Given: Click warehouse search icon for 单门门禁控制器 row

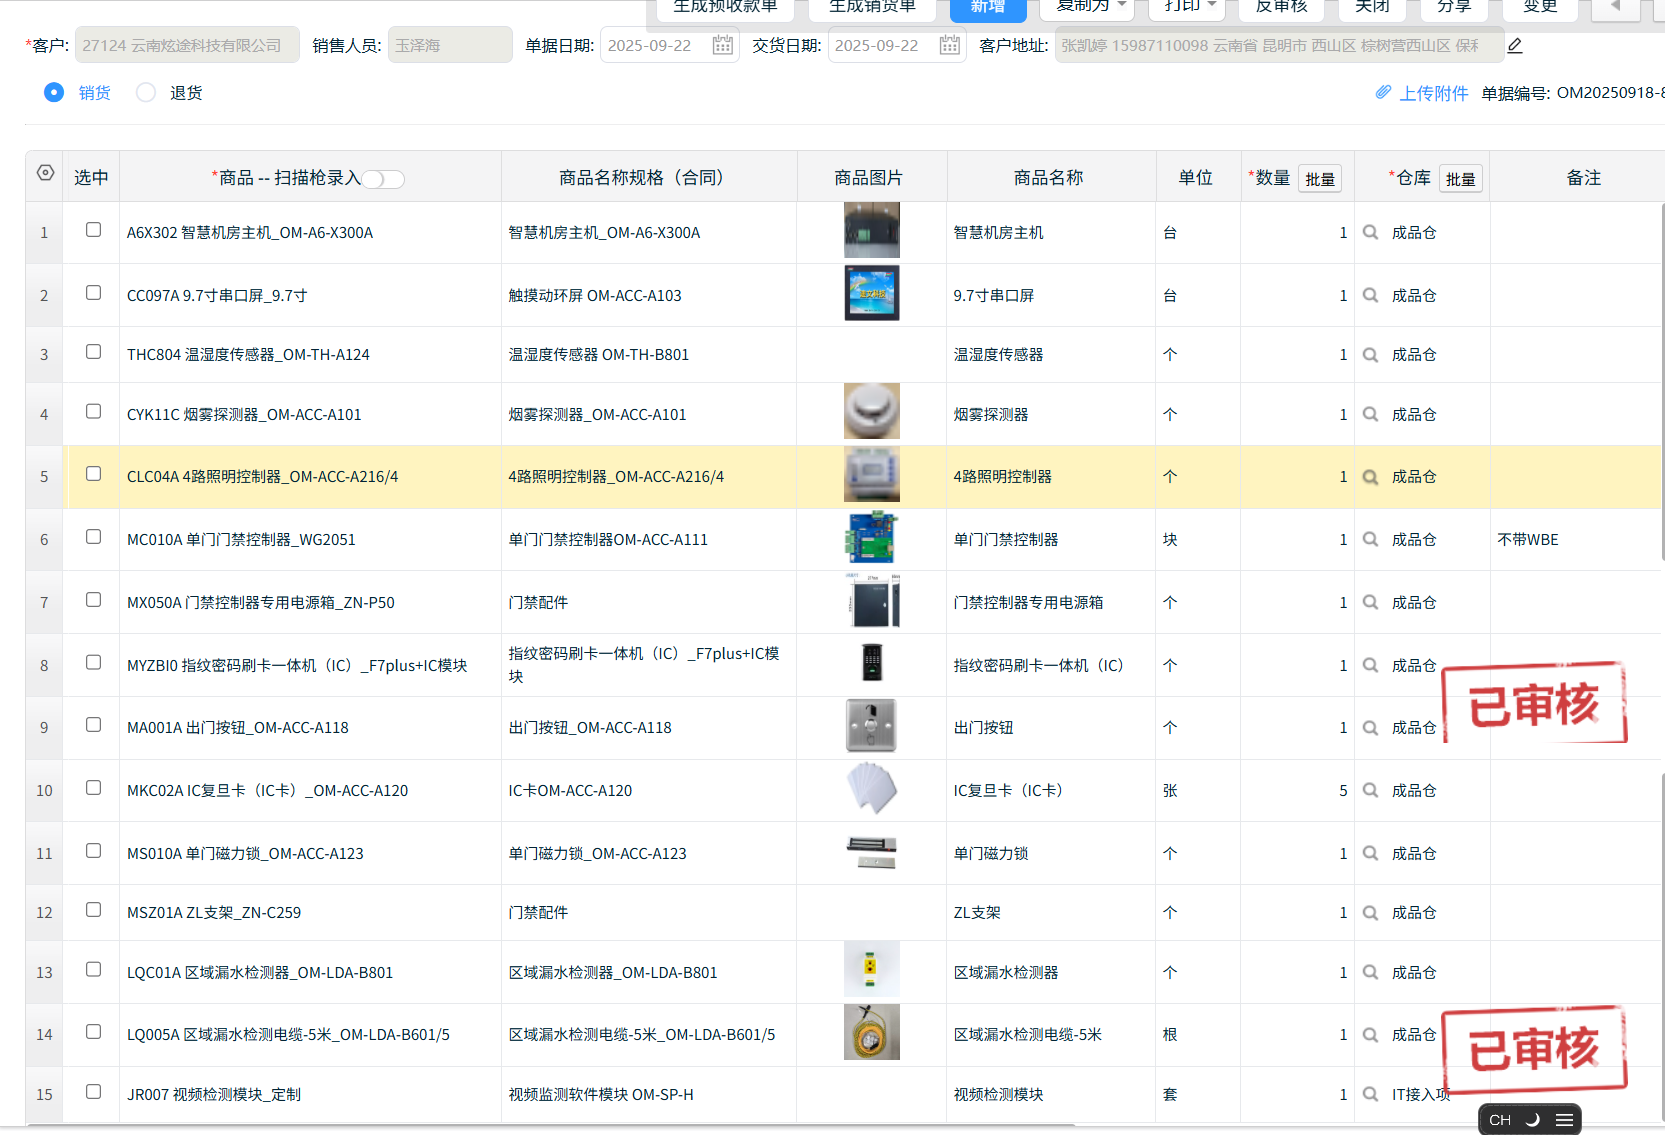Looking at the screenshot, I should (1371, 540).
